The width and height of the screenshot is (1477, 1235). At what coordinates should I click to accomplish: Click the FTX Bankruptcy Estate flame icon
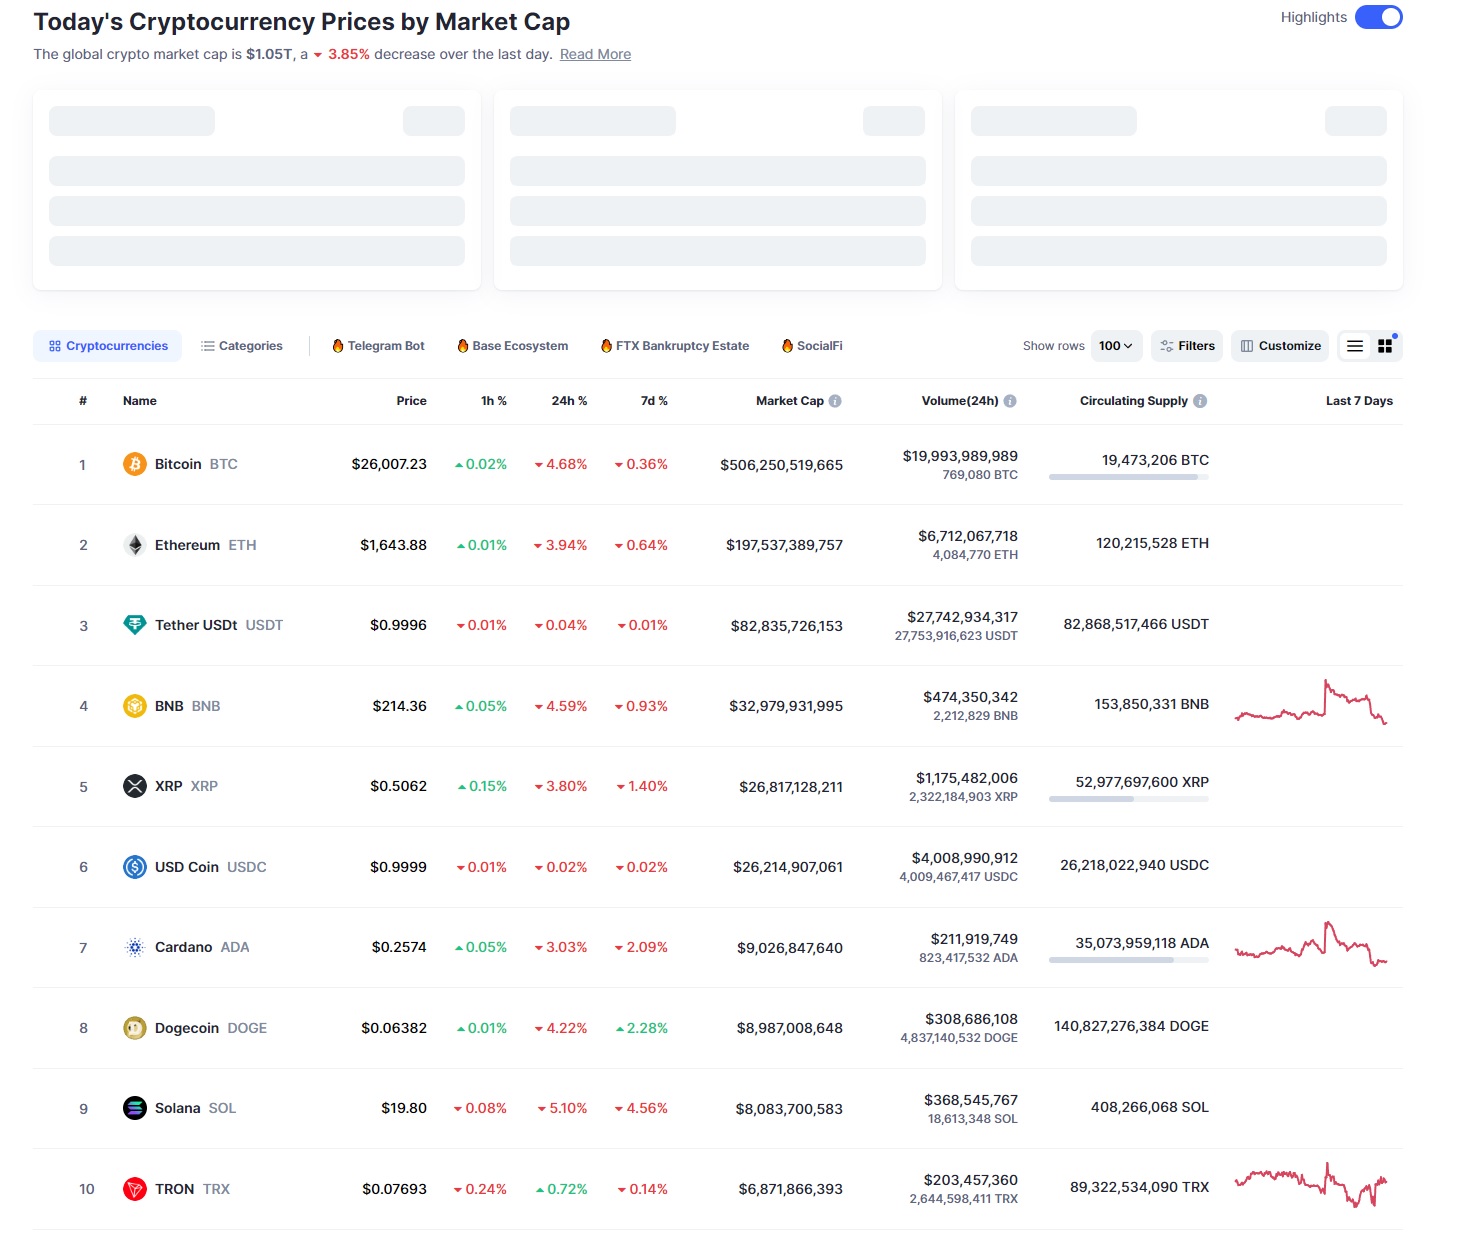point(606,346)
